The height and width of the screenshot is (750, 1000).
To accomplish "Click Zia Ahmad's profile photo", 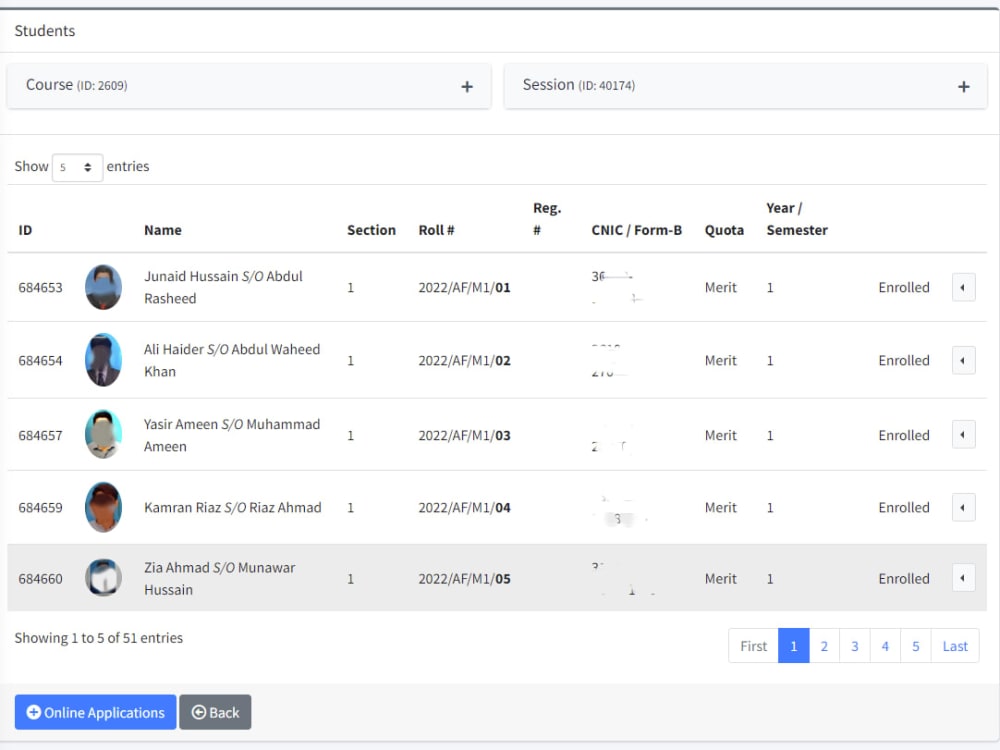I will pyautogui.click(x=103, y=578).
